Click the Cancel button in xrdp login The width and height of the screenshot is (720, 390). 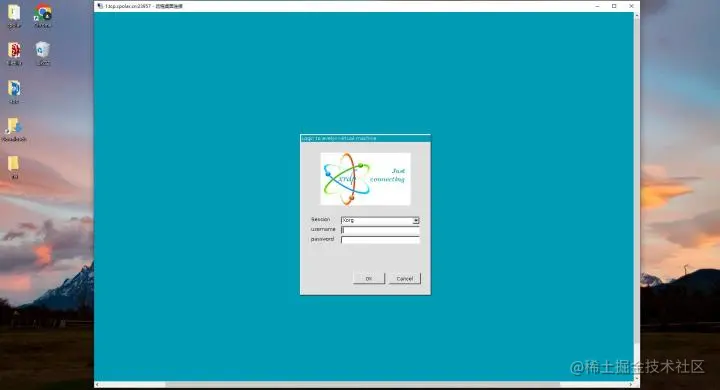(405, 278)
